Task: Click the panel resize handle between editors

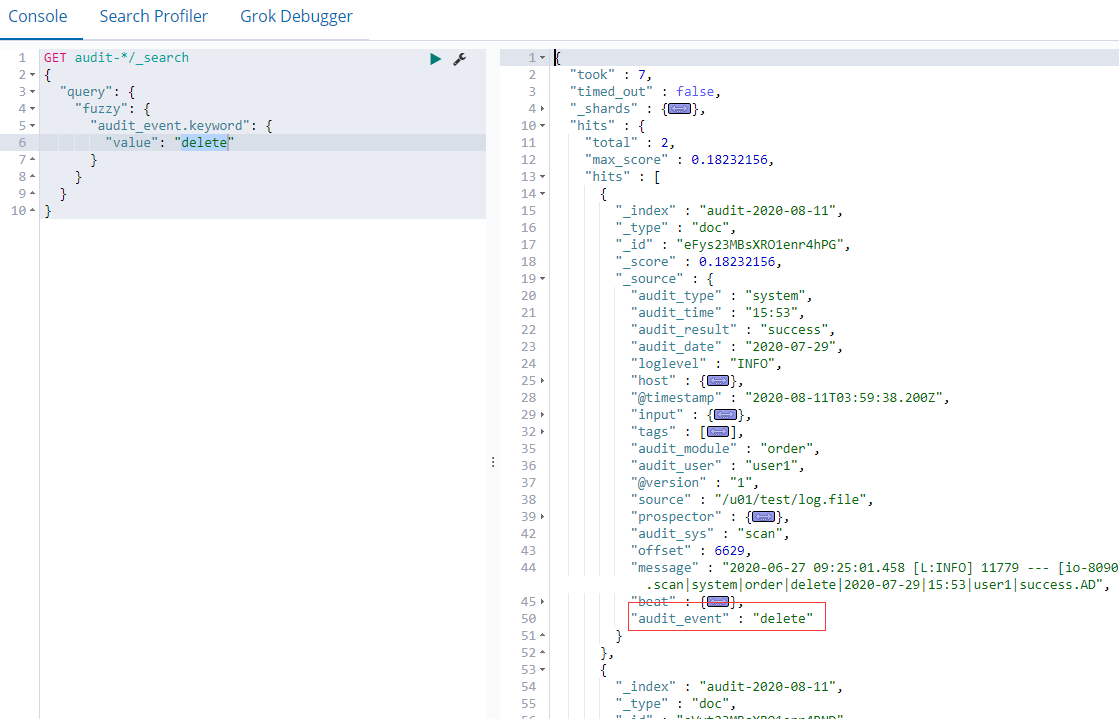Action: click(492, 461)
